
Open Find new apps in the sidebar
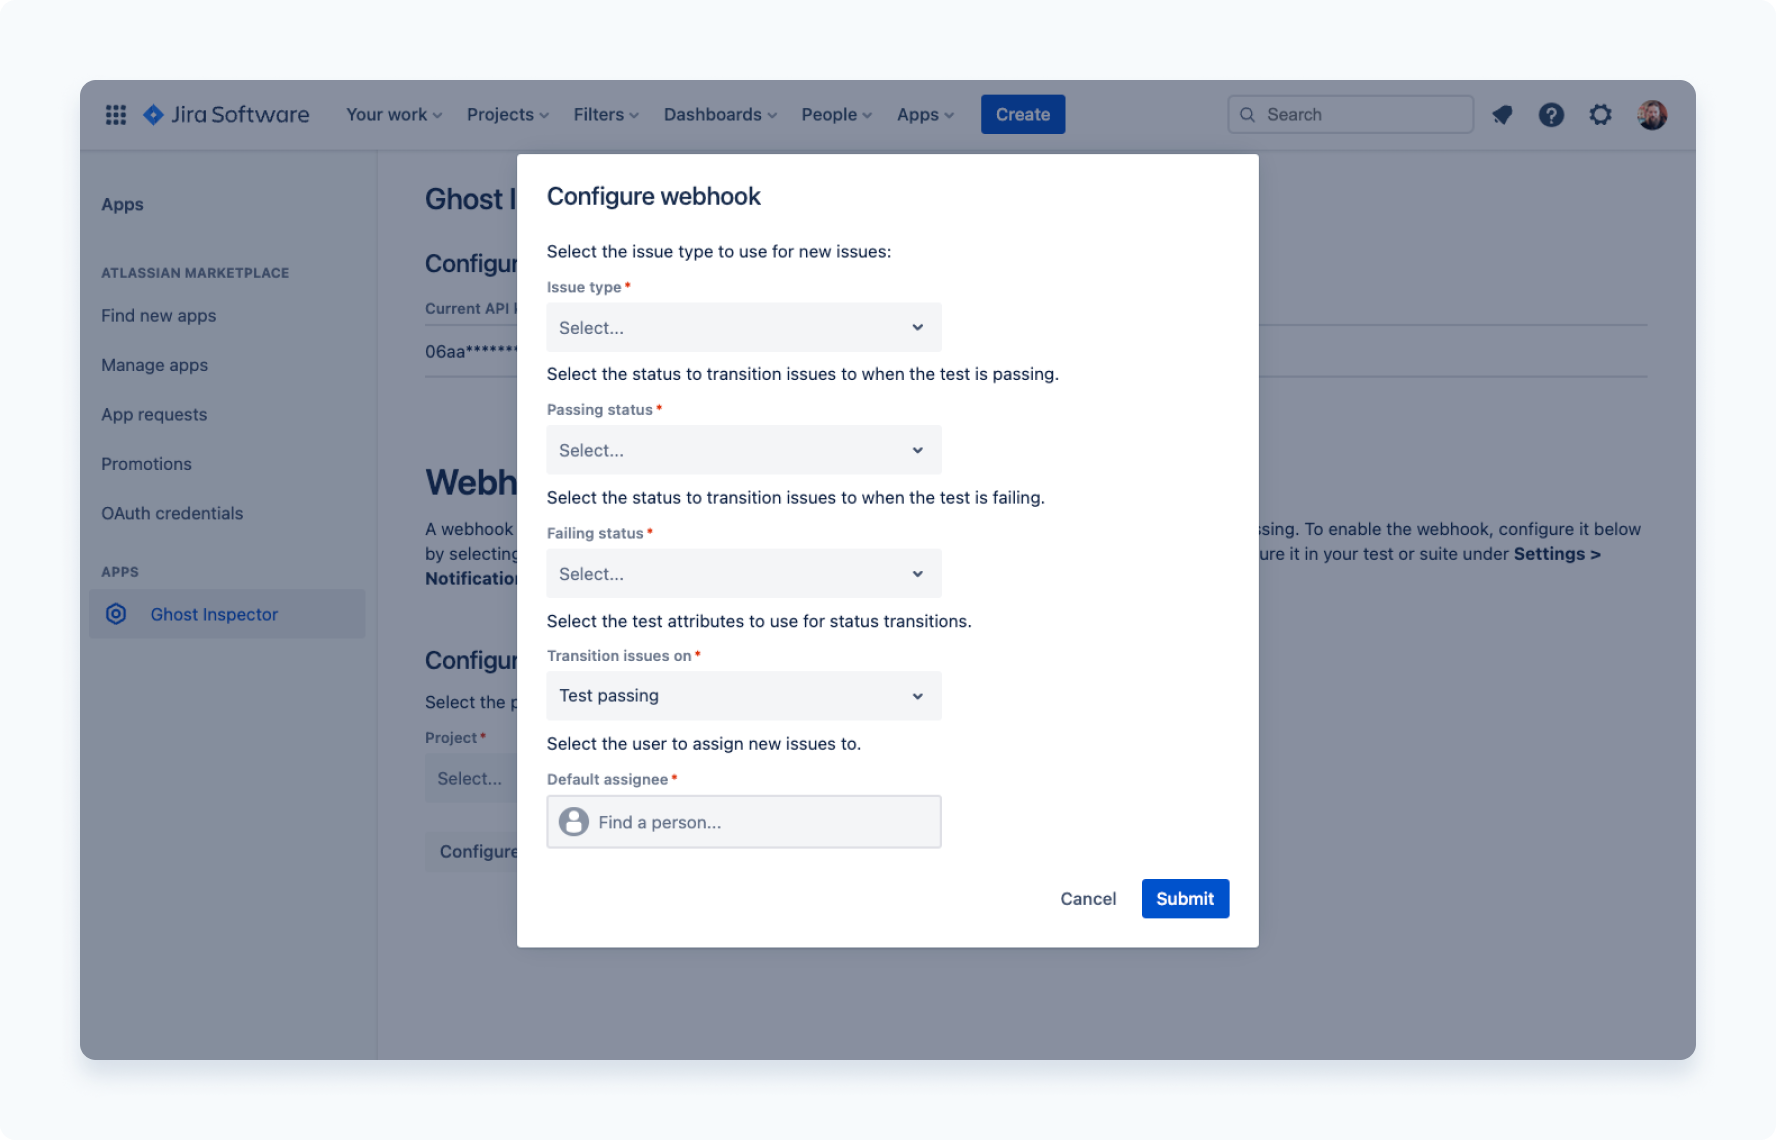click(158, 315)
